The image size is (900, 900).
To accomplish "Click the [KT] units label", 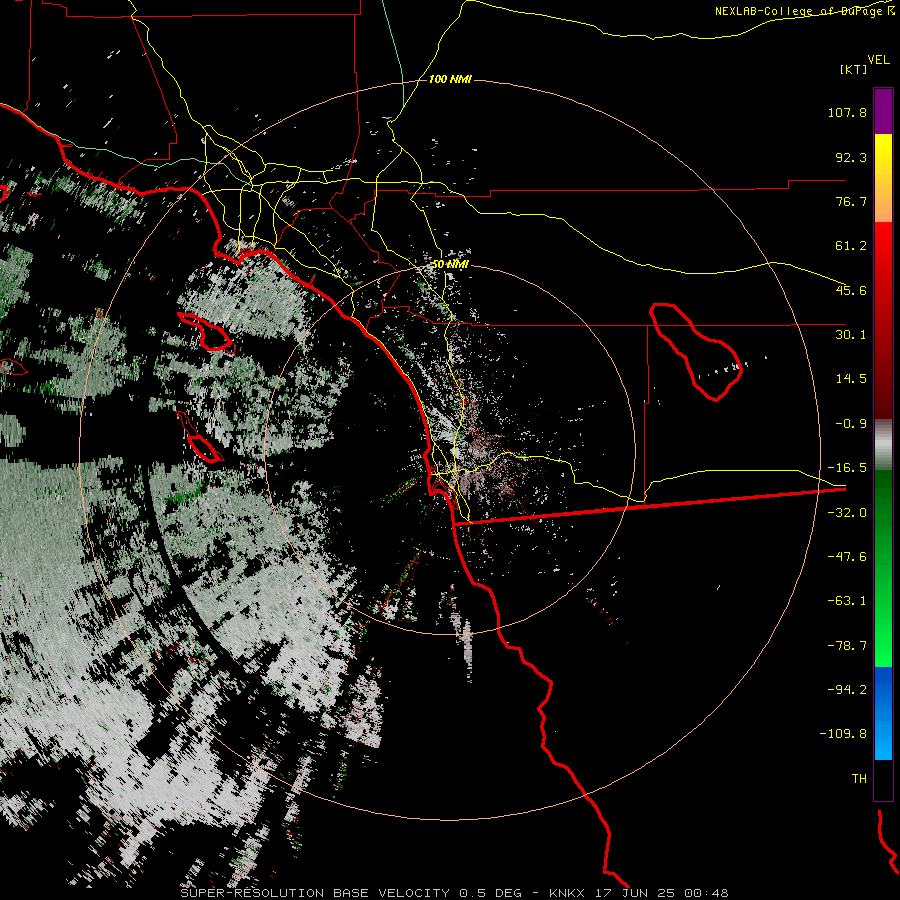I will (853, 69).
